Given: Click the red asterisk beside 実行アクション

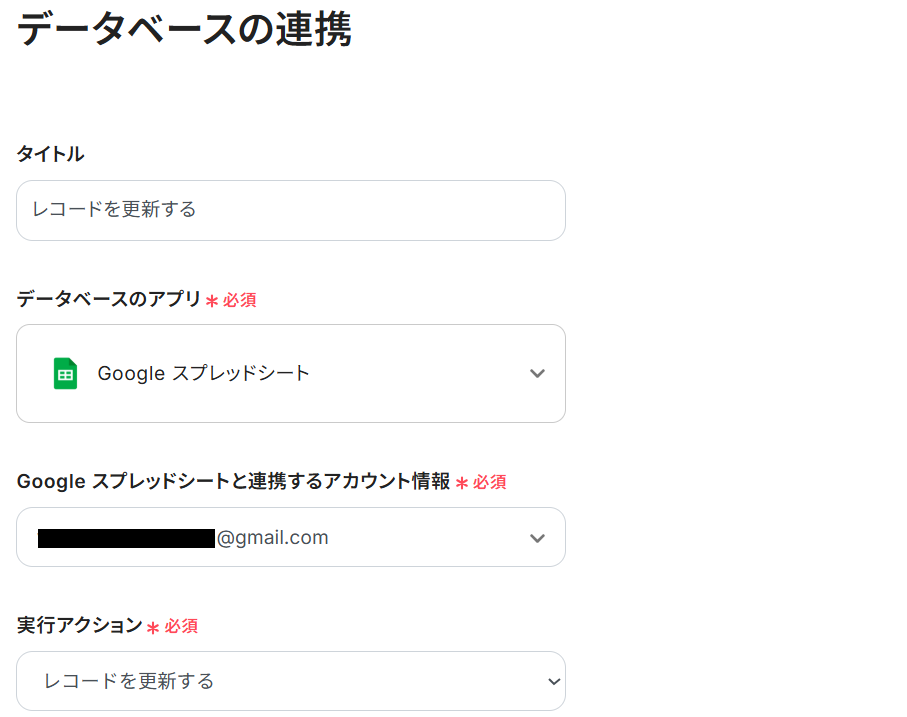Looking at the screenshot, I should [x=153, y=627].
